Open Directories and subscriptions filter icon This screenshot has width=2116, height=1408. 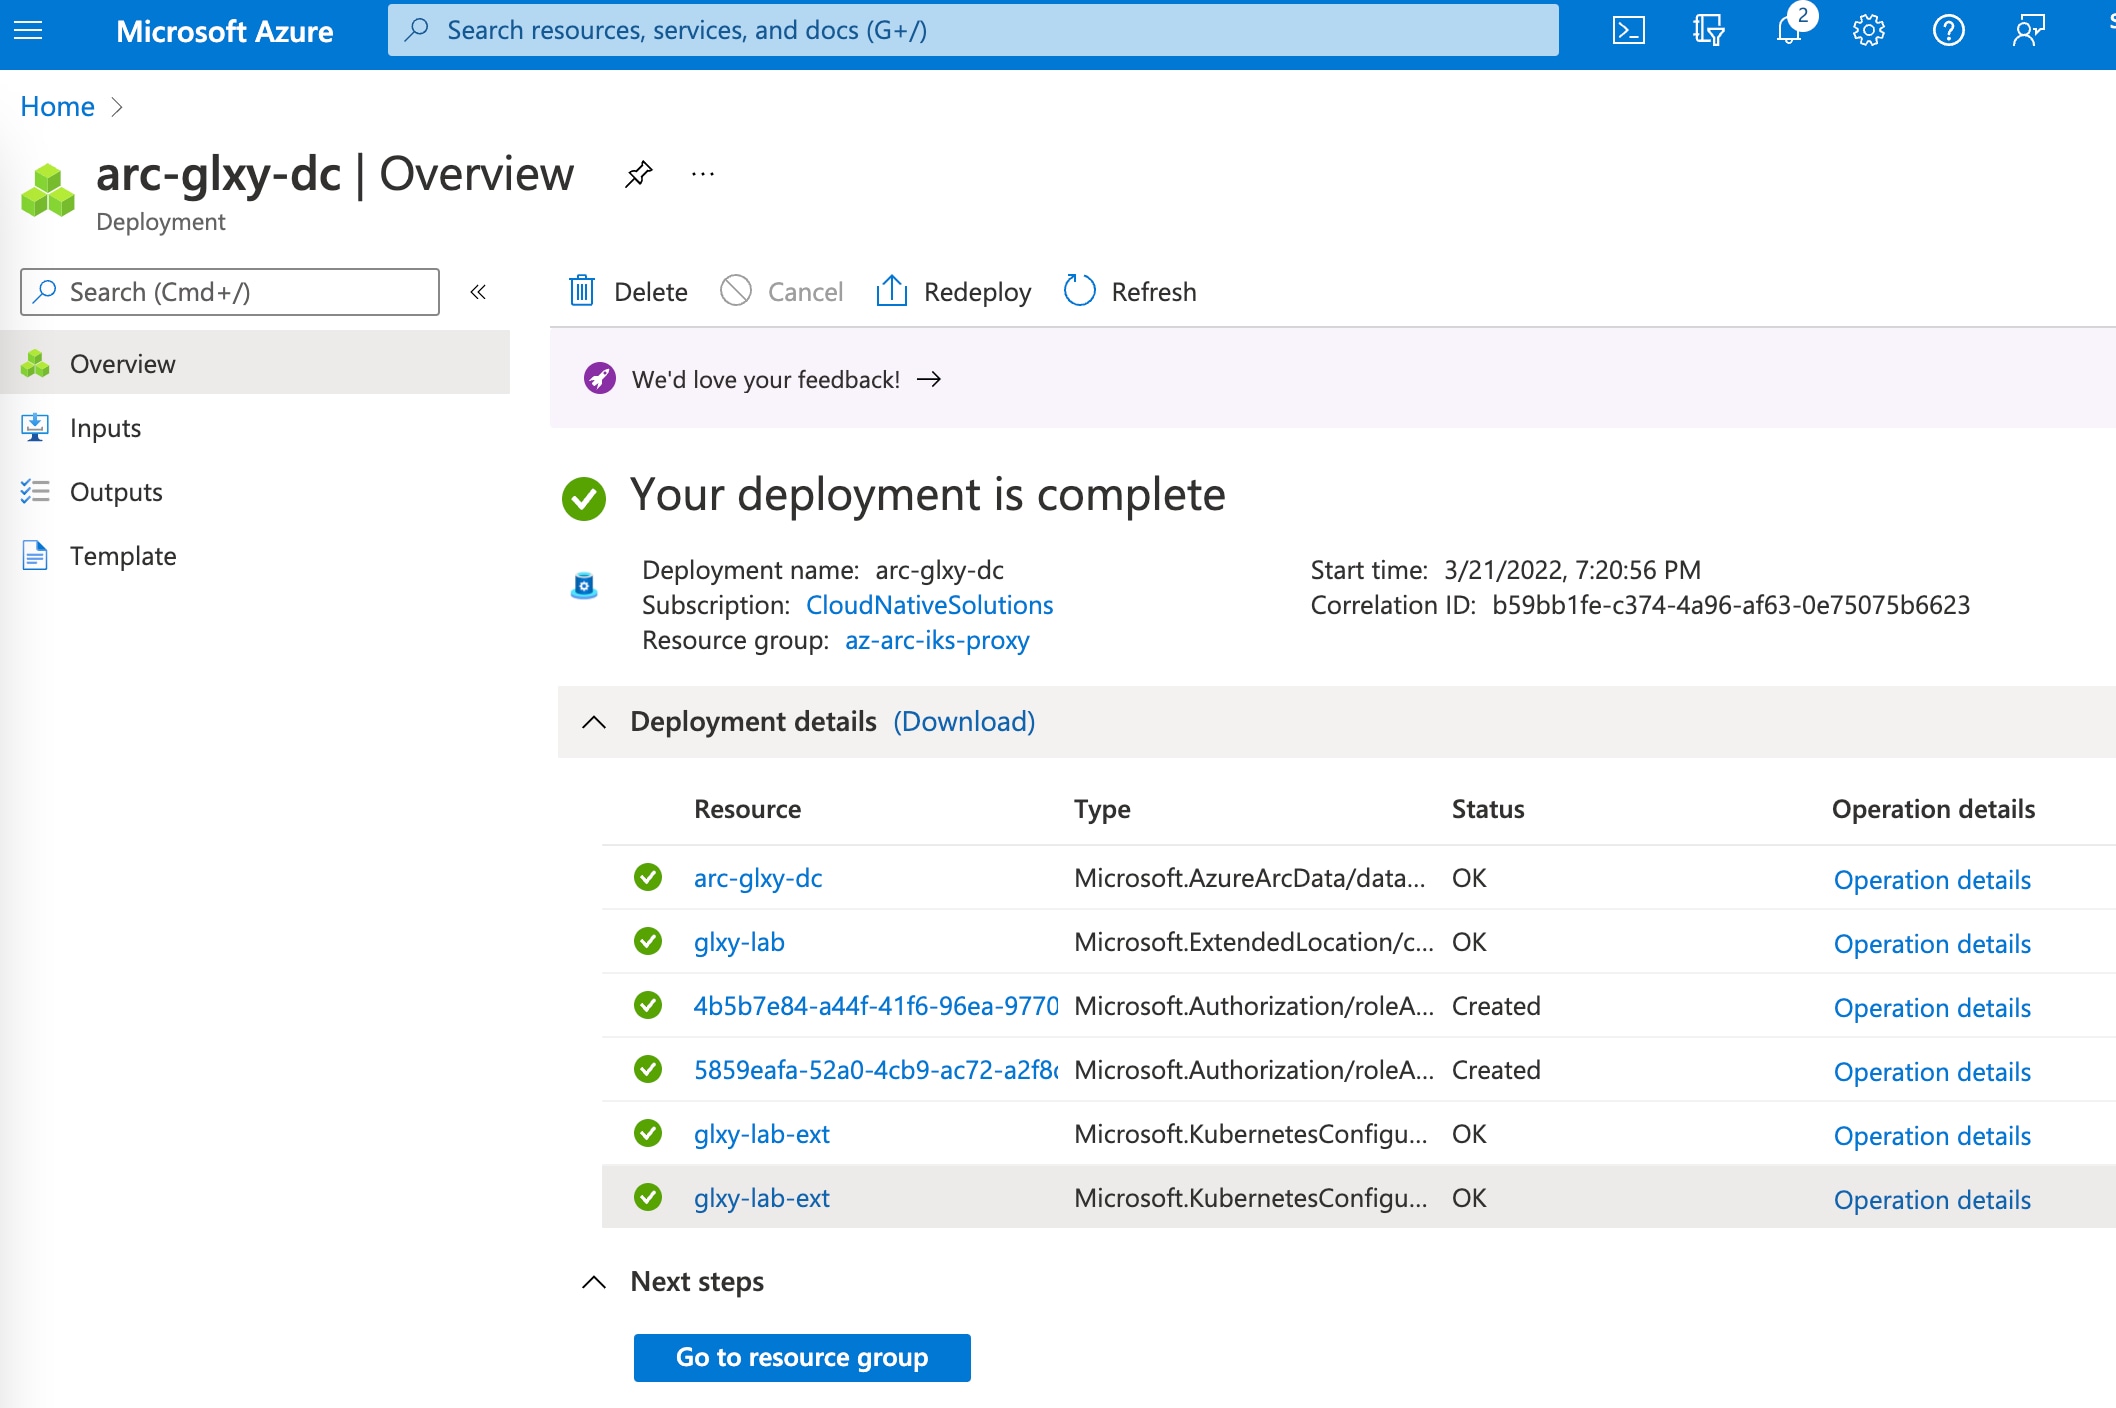(1708, 31)
